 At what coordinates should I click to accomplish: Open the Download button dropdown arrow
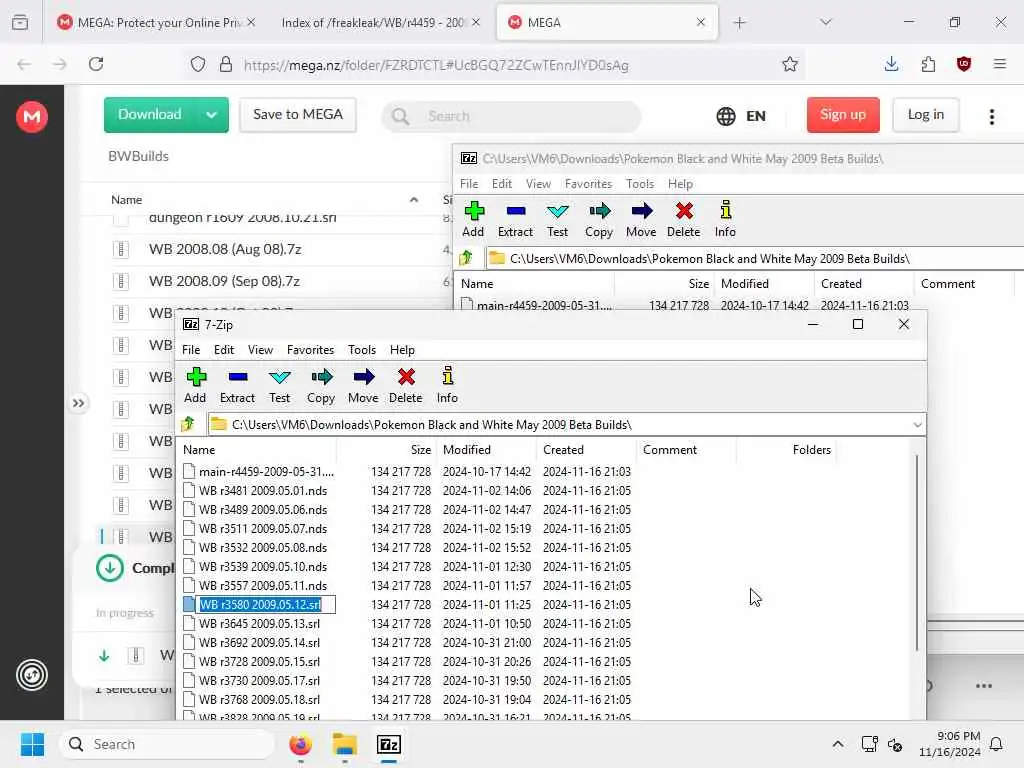tap(211, 115)
